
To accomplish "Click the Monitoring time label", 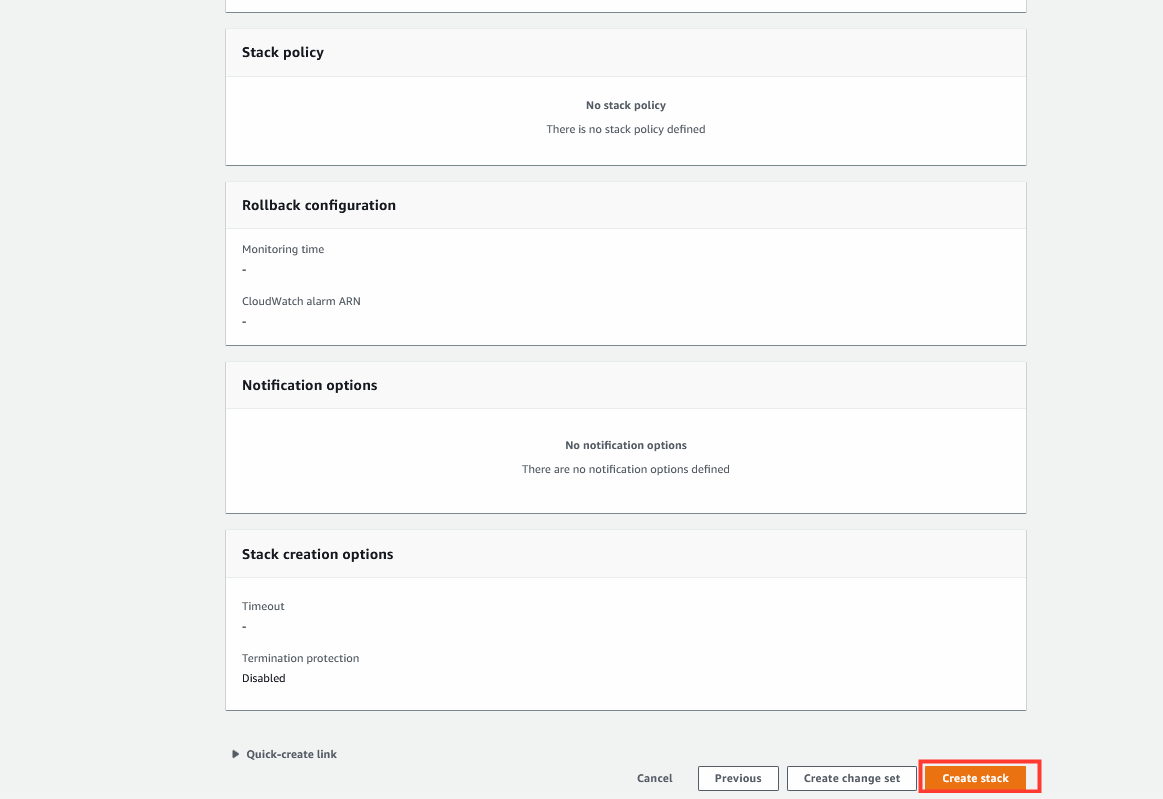I will pyautogui.click(x=283, y=249).
